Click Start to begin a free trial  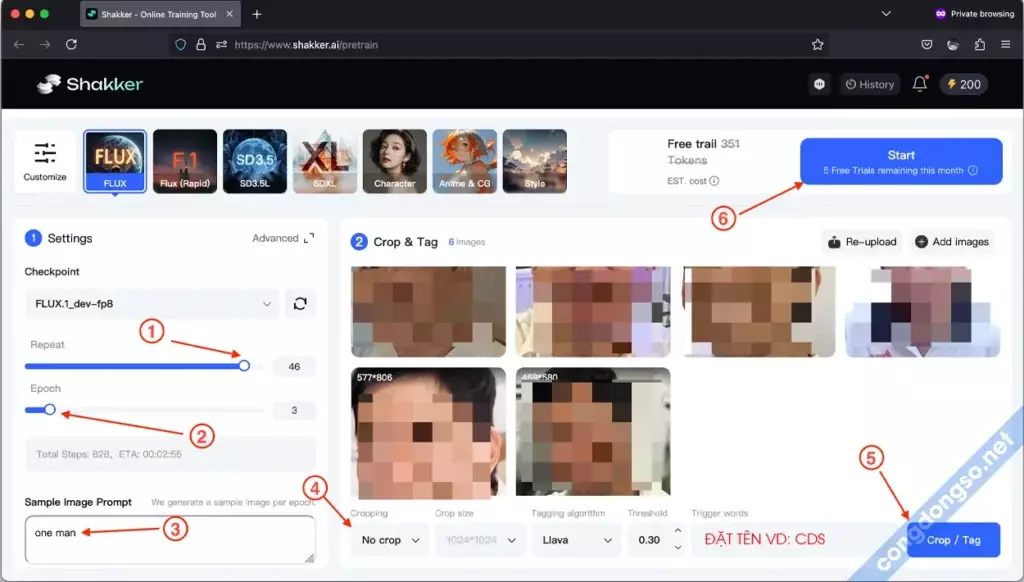(899, 160)
